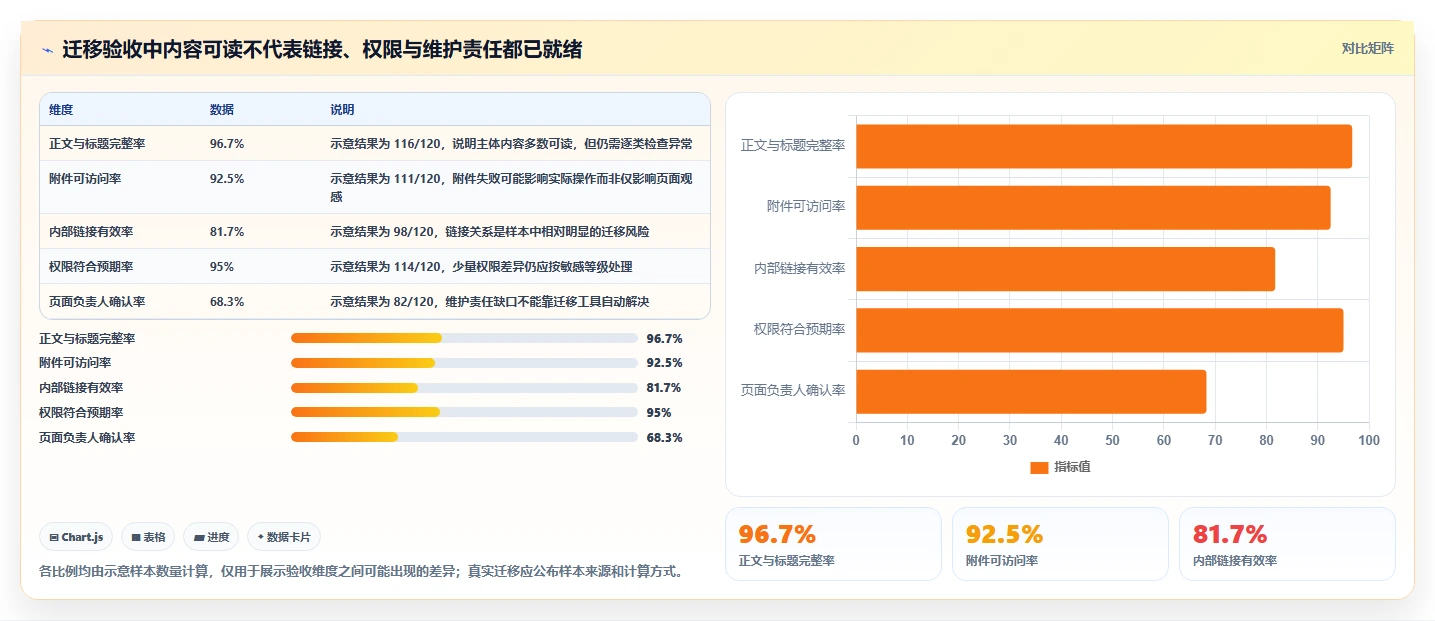The width and height of the screenshot is (1435, 621).
Task: Click table cell 正文与标题完整率
Action: (x=97, y=144)
